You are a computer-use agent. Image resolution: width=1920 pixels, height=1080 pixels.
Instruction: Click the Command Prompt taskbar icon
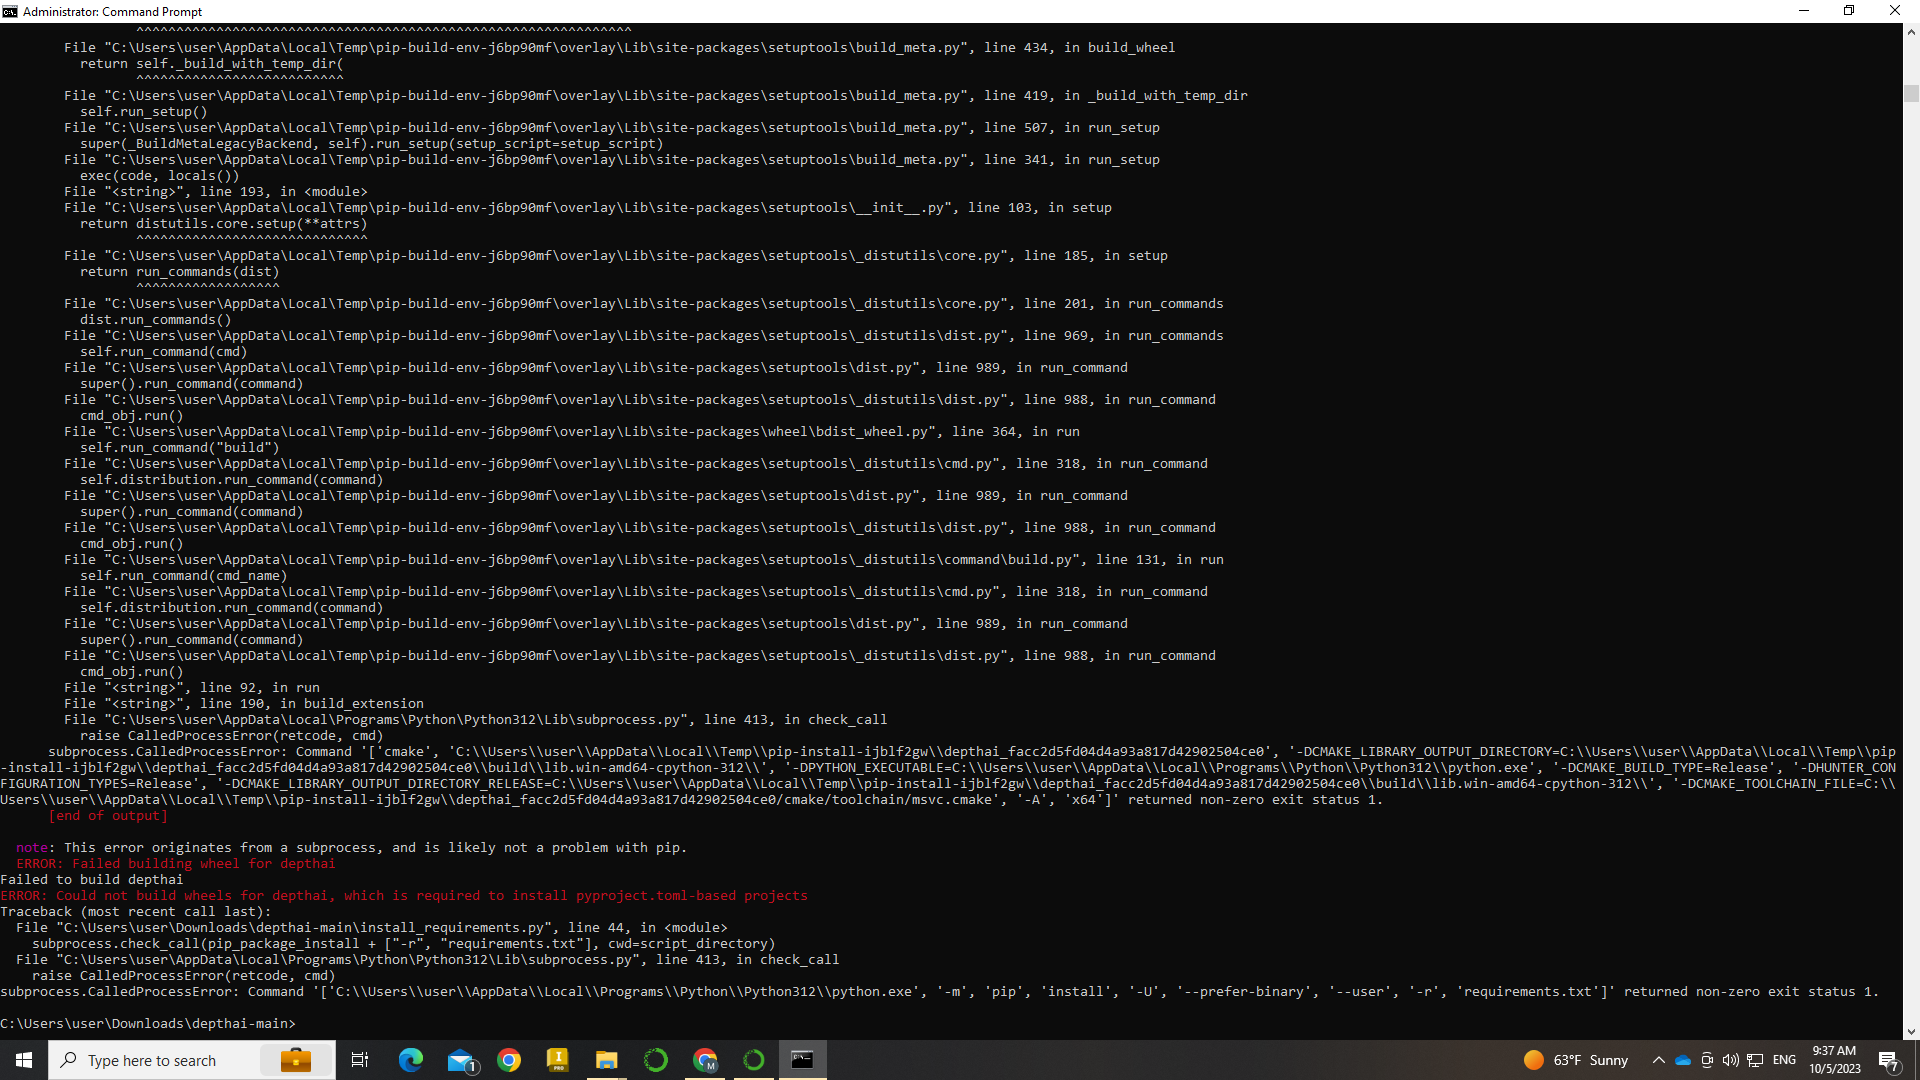[x=802, y=1060]
